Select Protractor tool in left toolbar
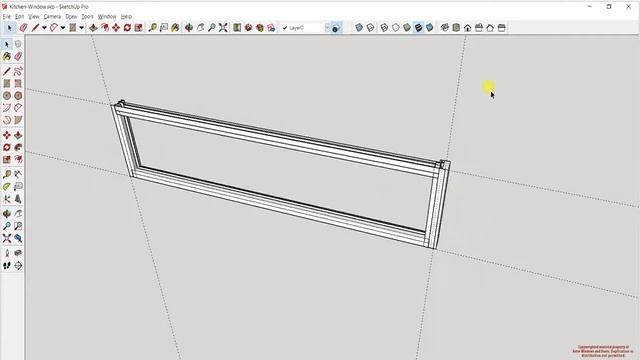 (7, 187)
